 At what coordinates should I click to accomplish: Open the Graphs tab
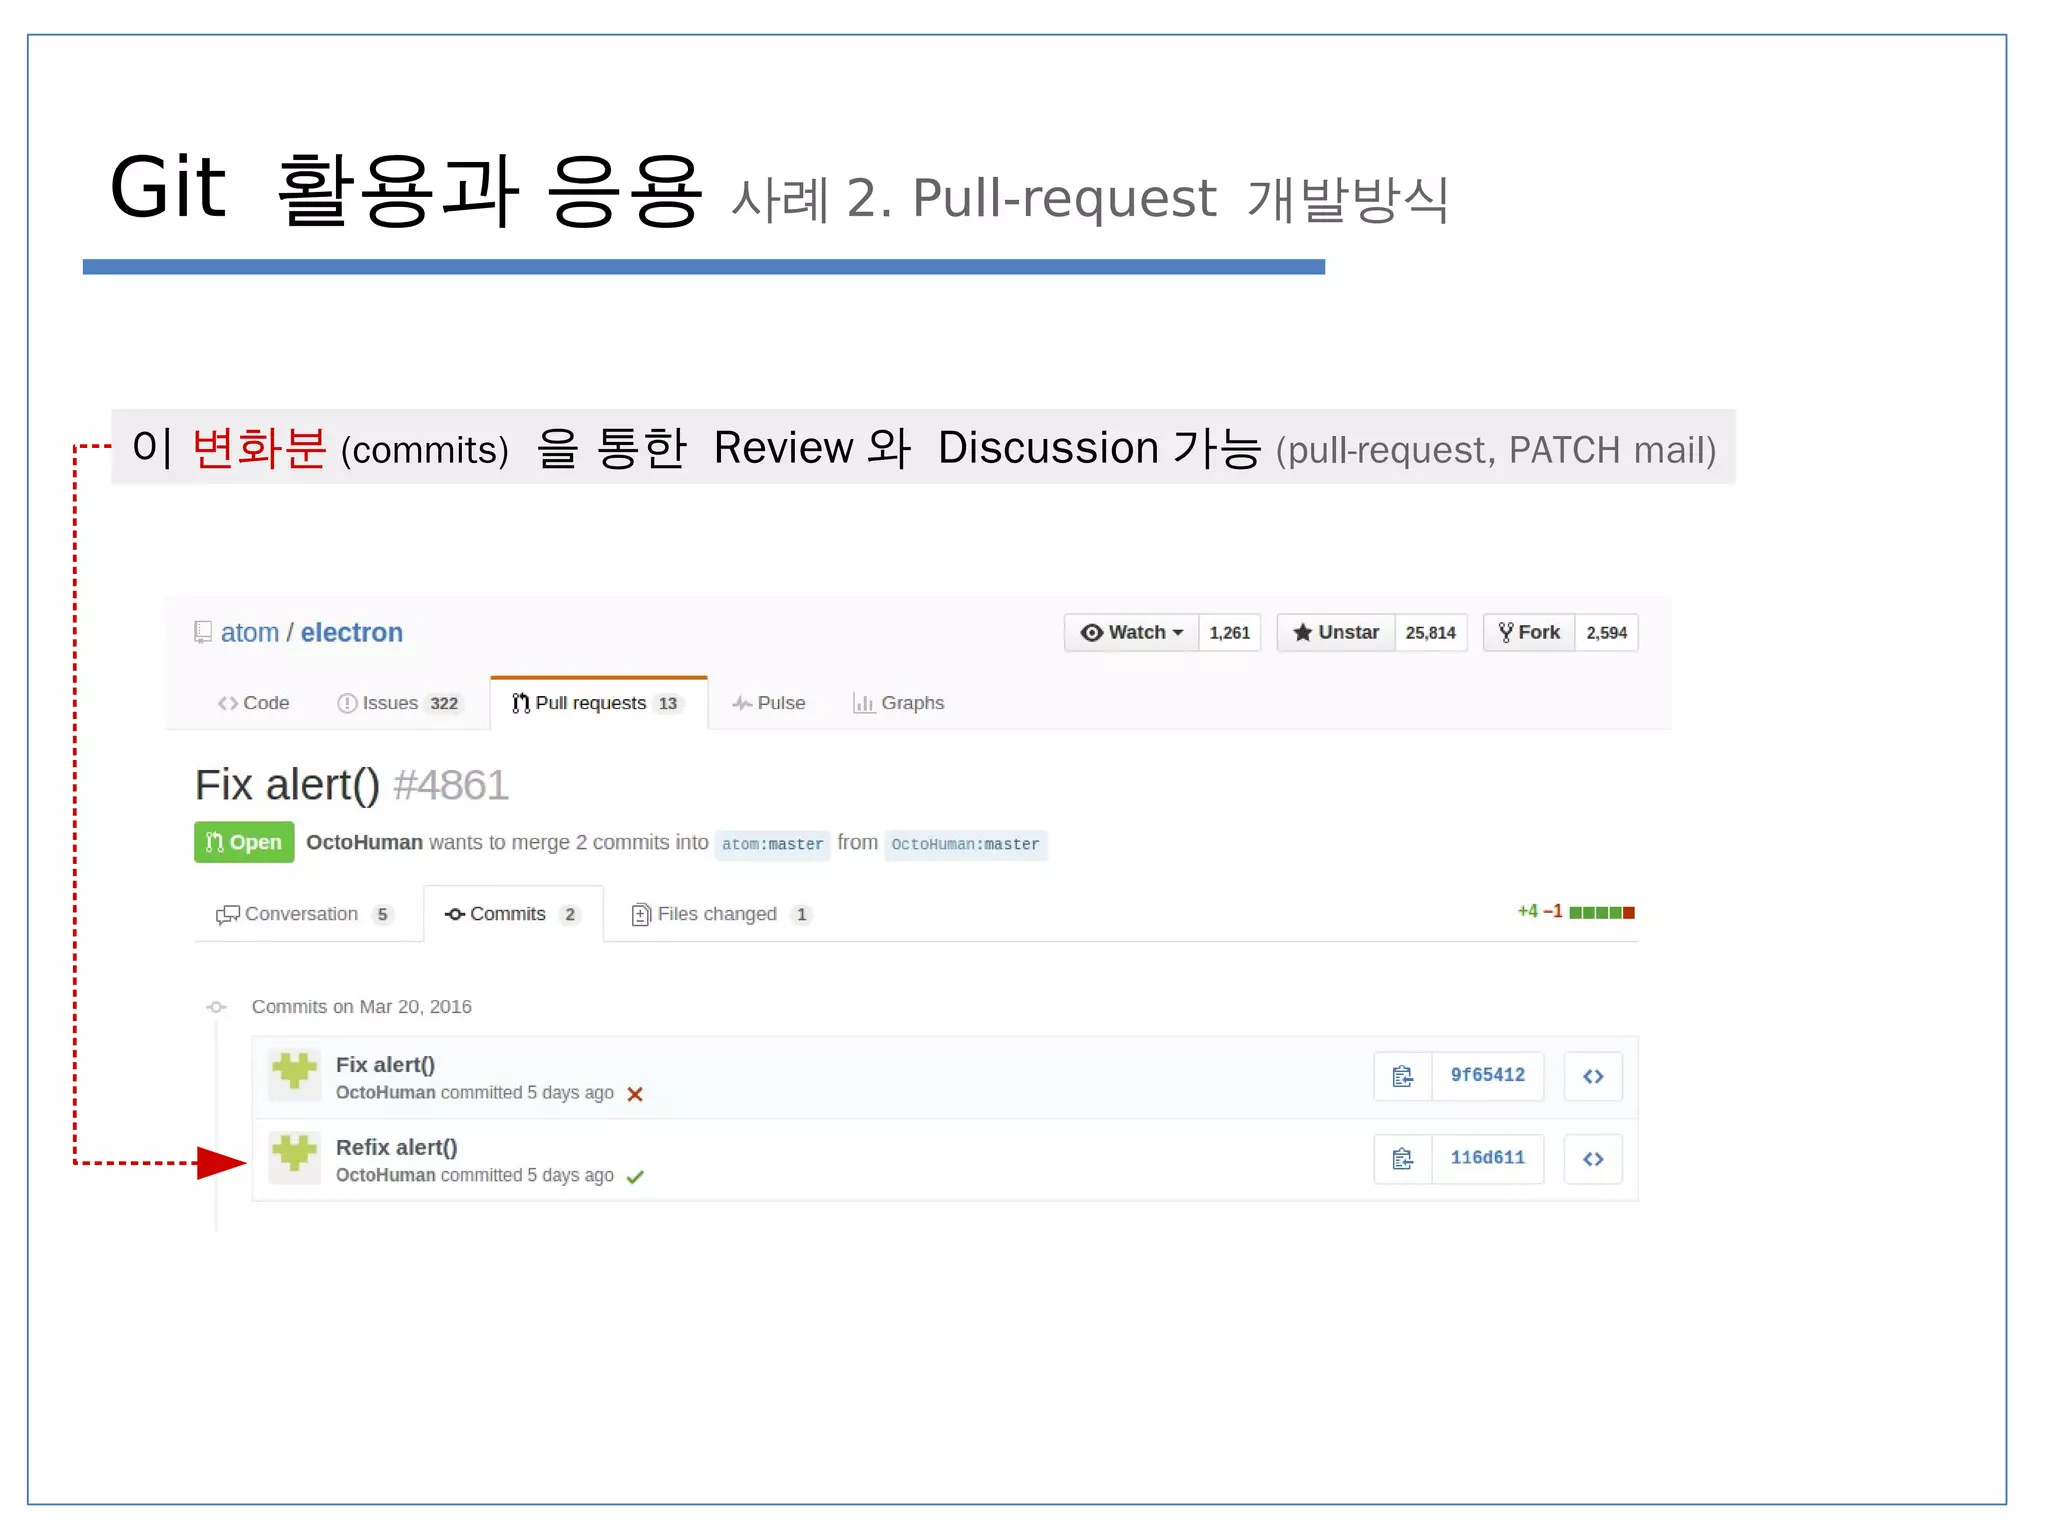(899, 703)
